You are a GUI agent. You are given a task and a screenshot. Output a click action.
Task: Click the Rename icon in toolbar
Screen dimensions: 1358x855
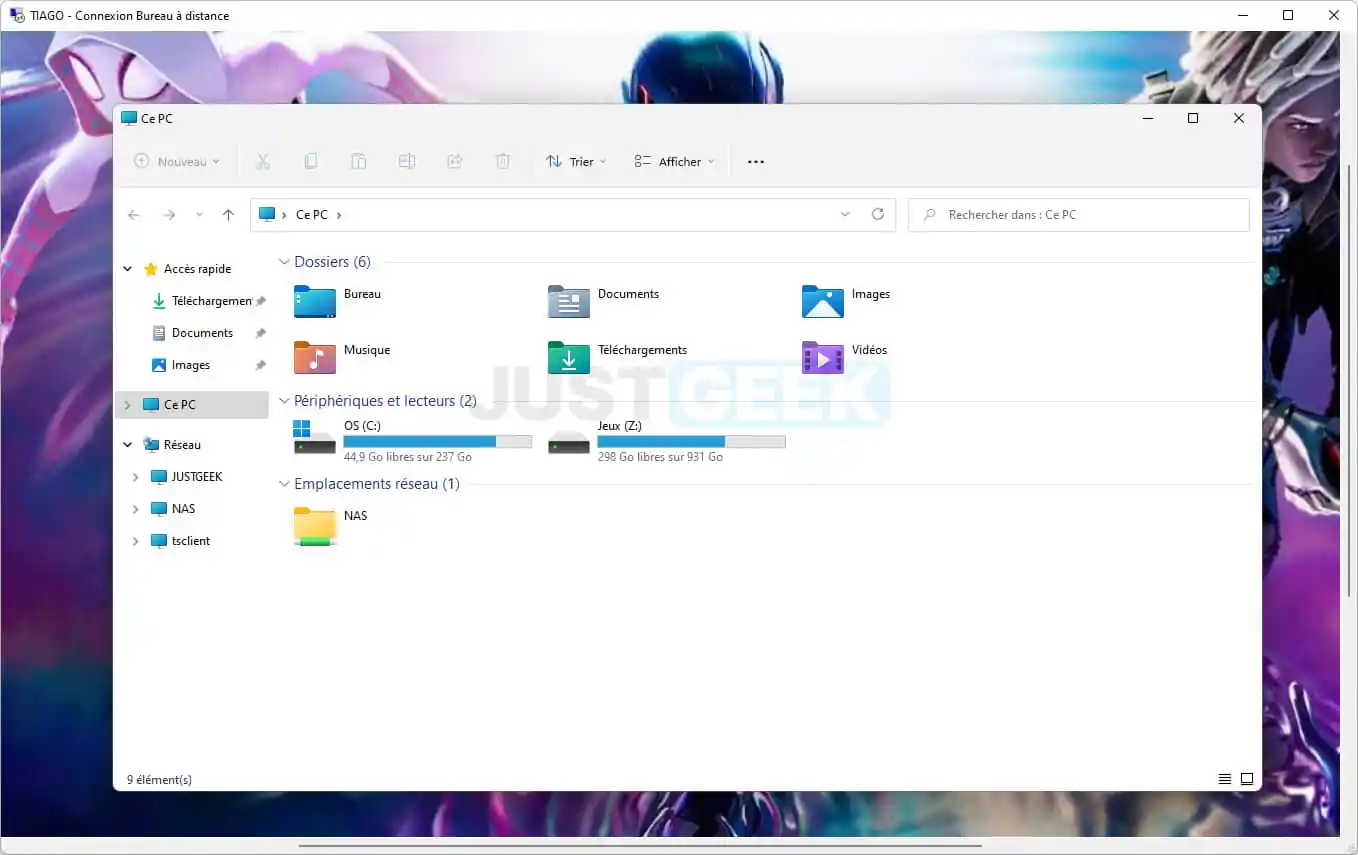coord(407,161)
